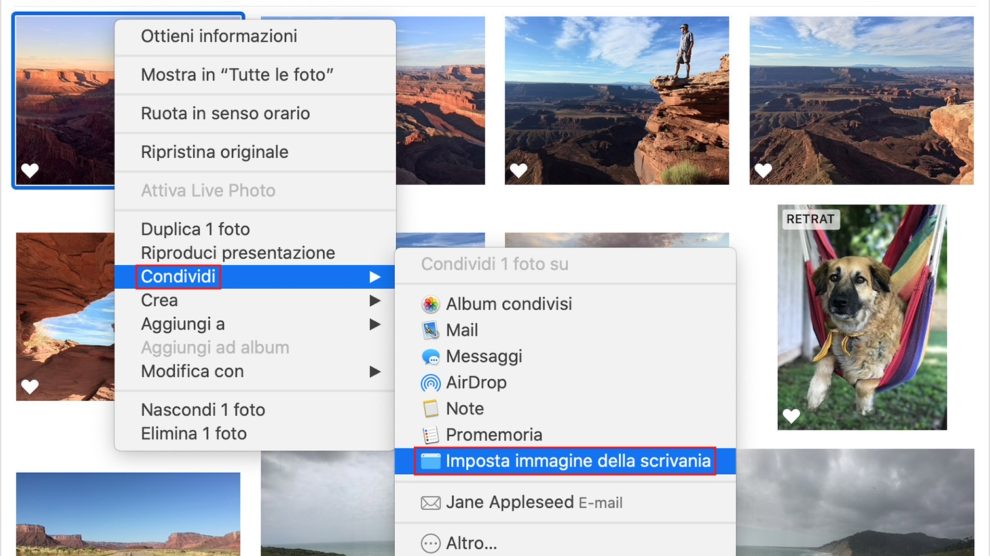Image resolution: width=990 pixels, height=556 pixels.
Task: Click the RETRAT badge on dog photo
Action: (x=811, y=220)
